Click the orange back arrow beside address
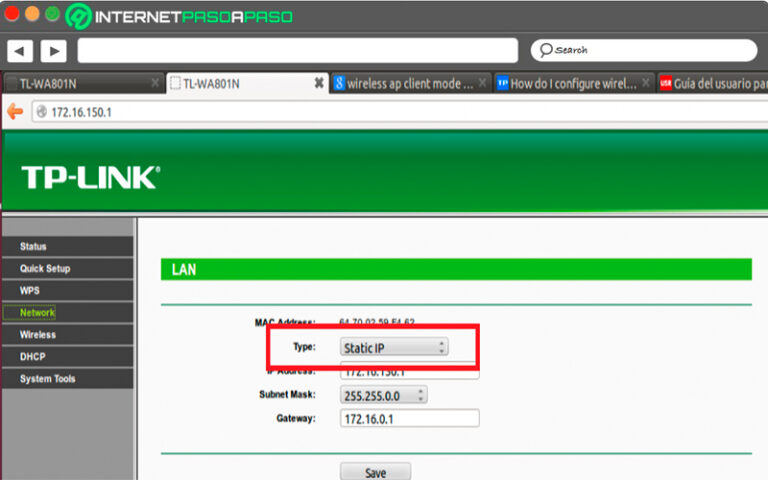 [x=15, y=112]
